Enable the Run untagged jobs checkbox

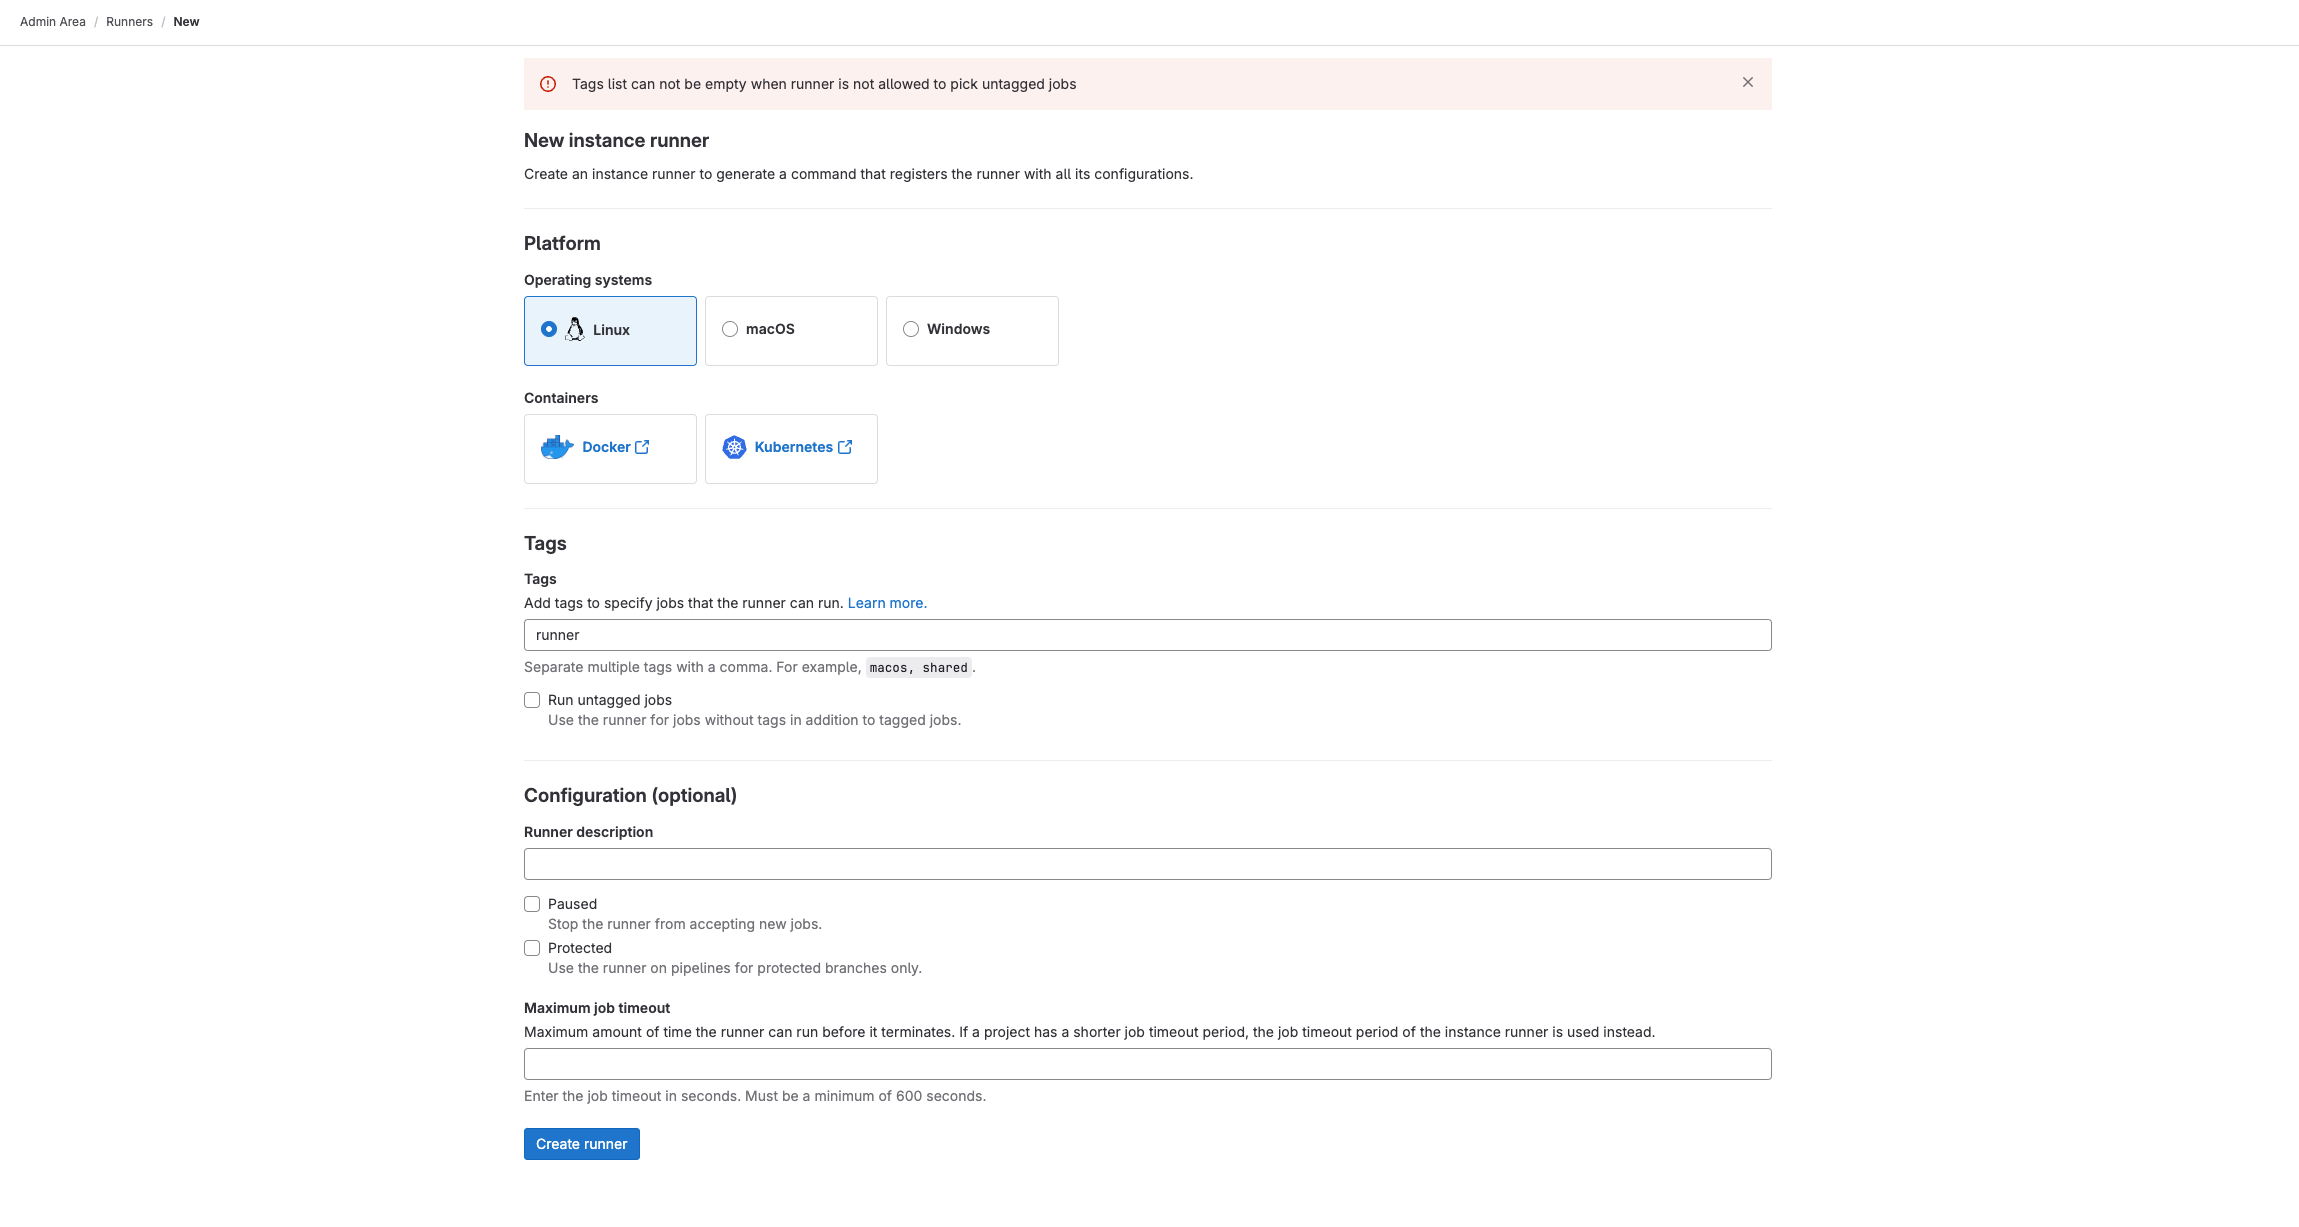pyautogui.click(x=532, y=700)
